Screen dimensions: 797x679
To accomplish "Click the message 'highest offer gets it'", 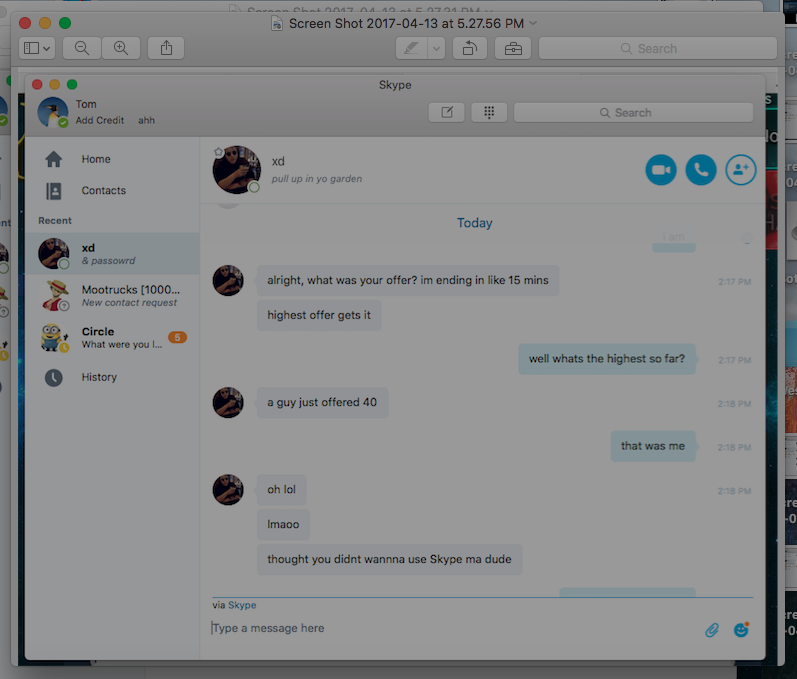I will [319, 315].
